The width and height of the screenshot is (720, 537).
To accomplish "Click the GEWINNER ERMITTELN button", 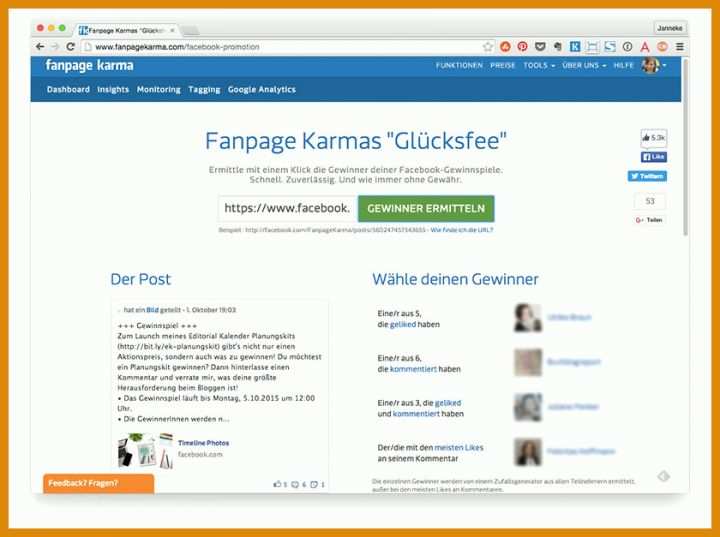I will pos(426,209).
